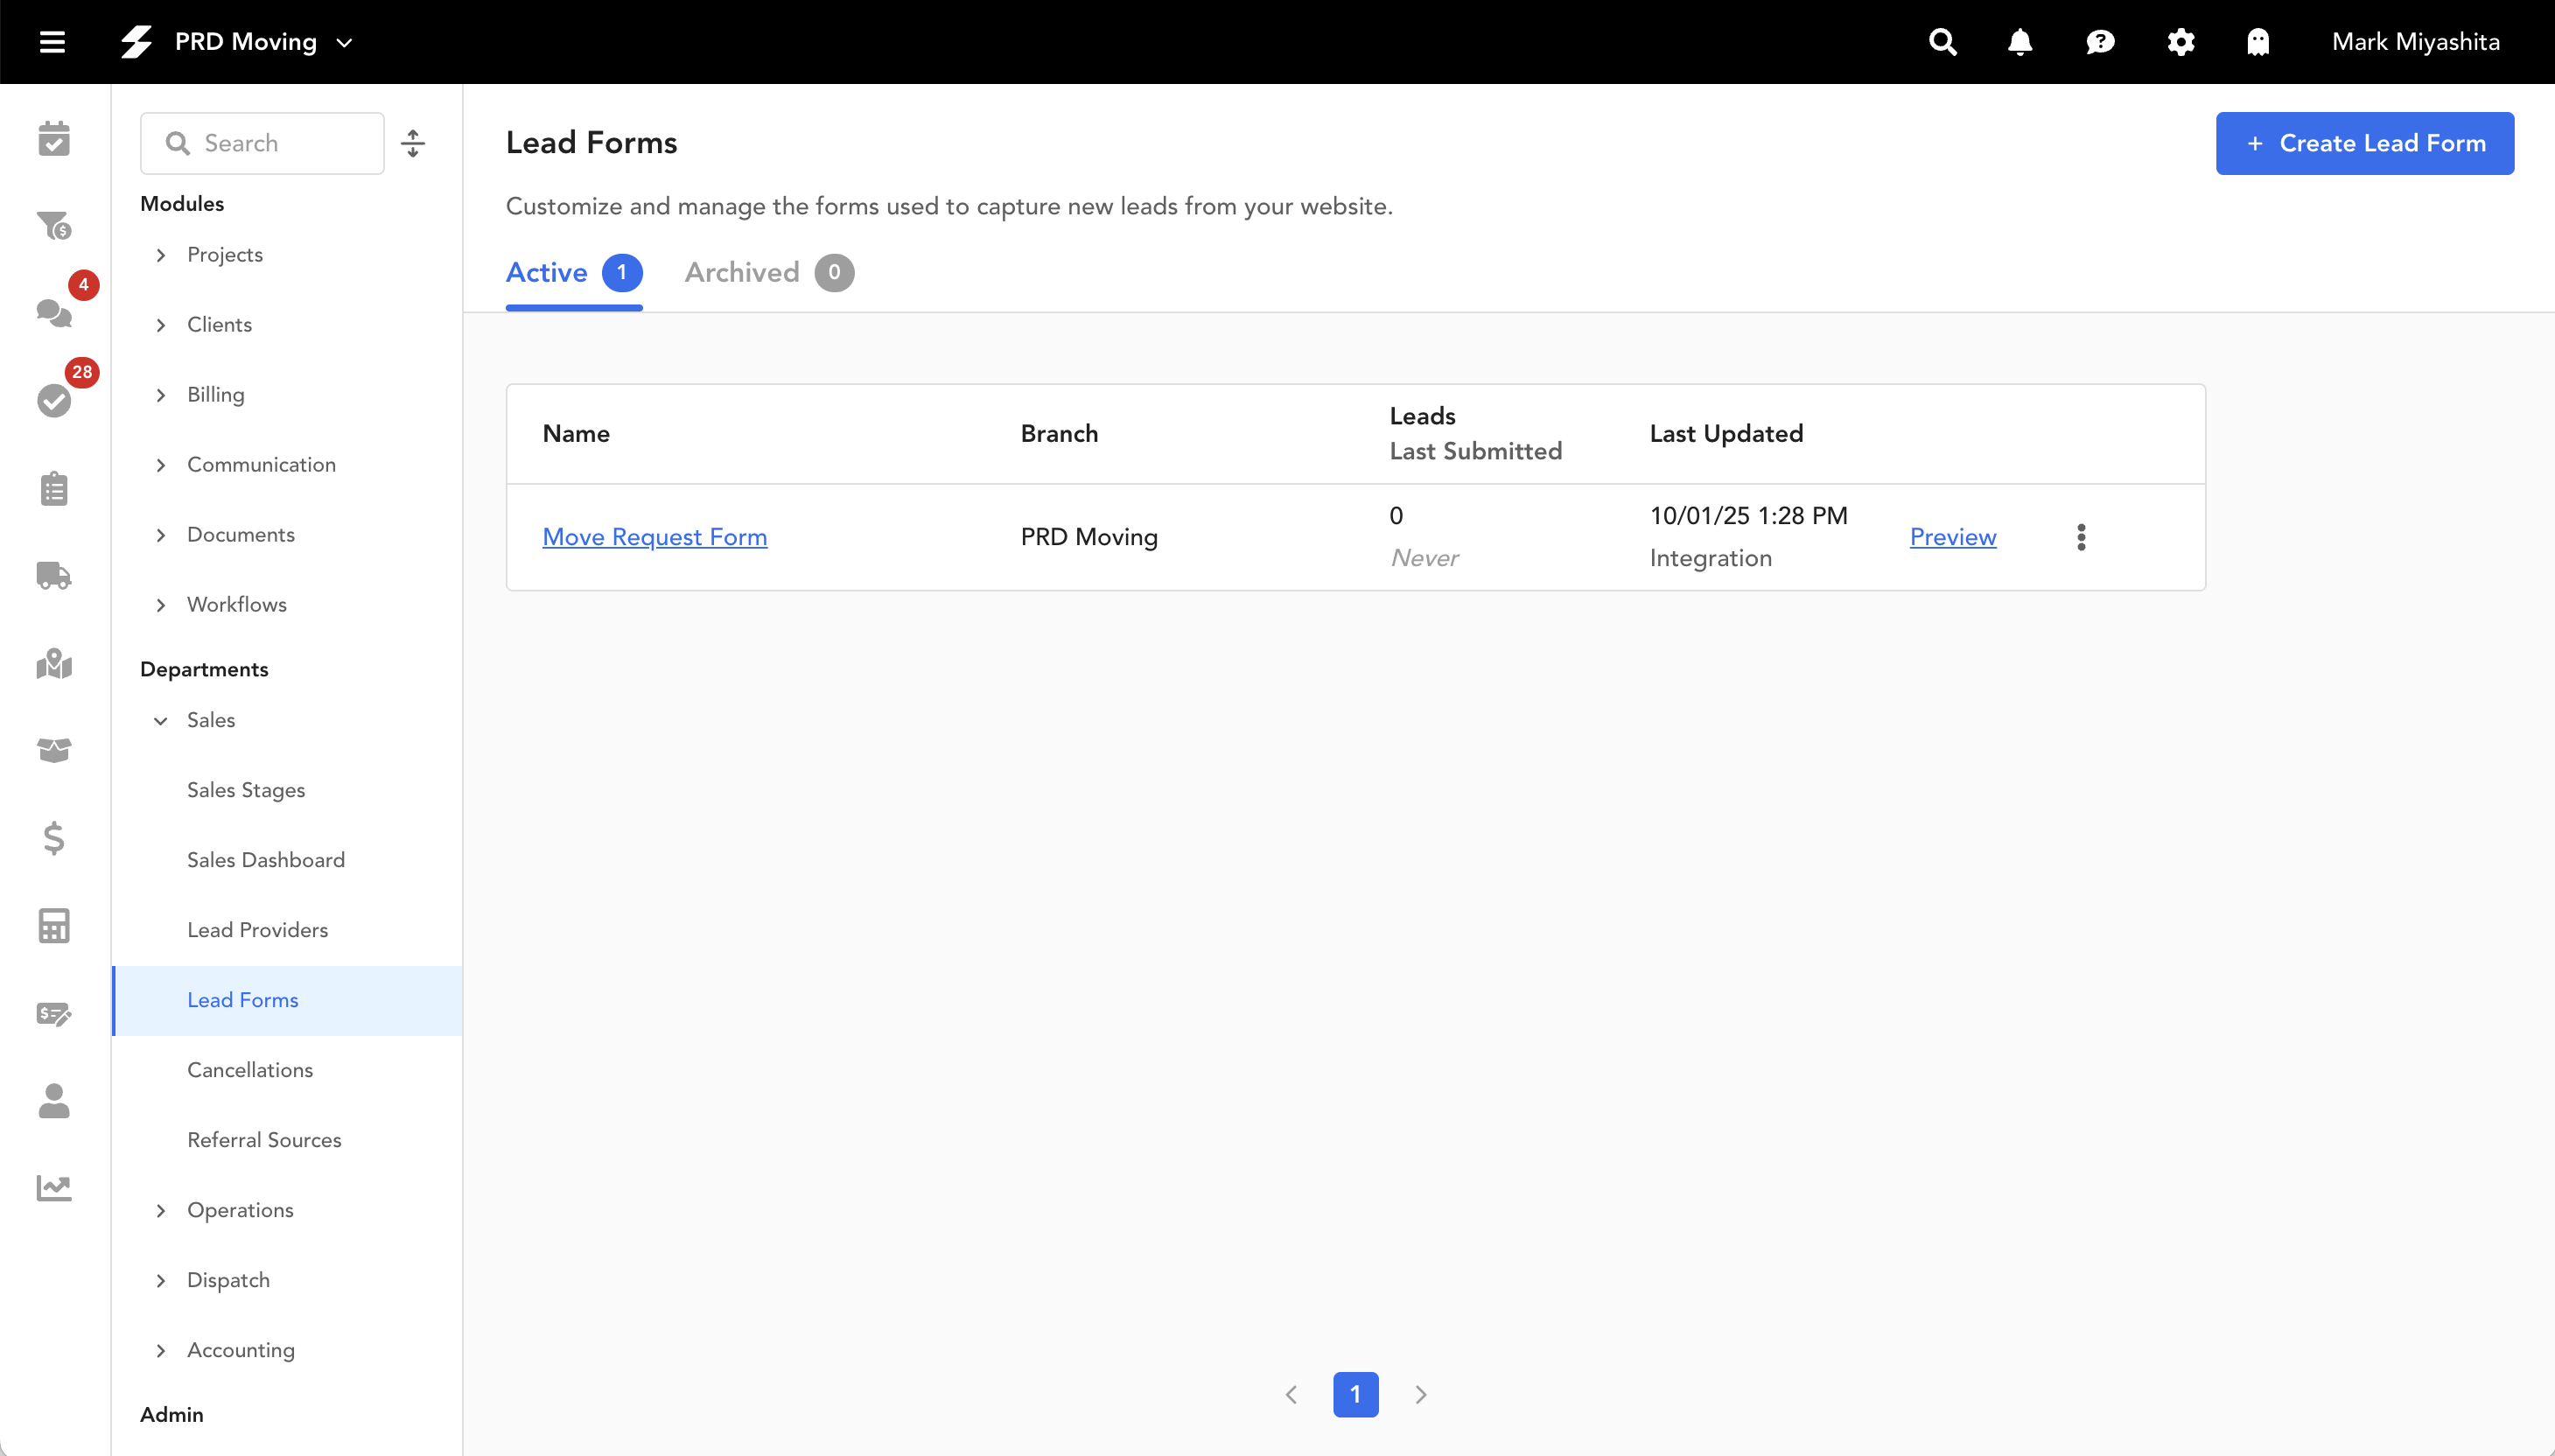The height and width of the screenshot is (1456, 2555).
Task: Click collapse/expand all icon beside search
Action: pyautogui.click(x=413, y=143)
